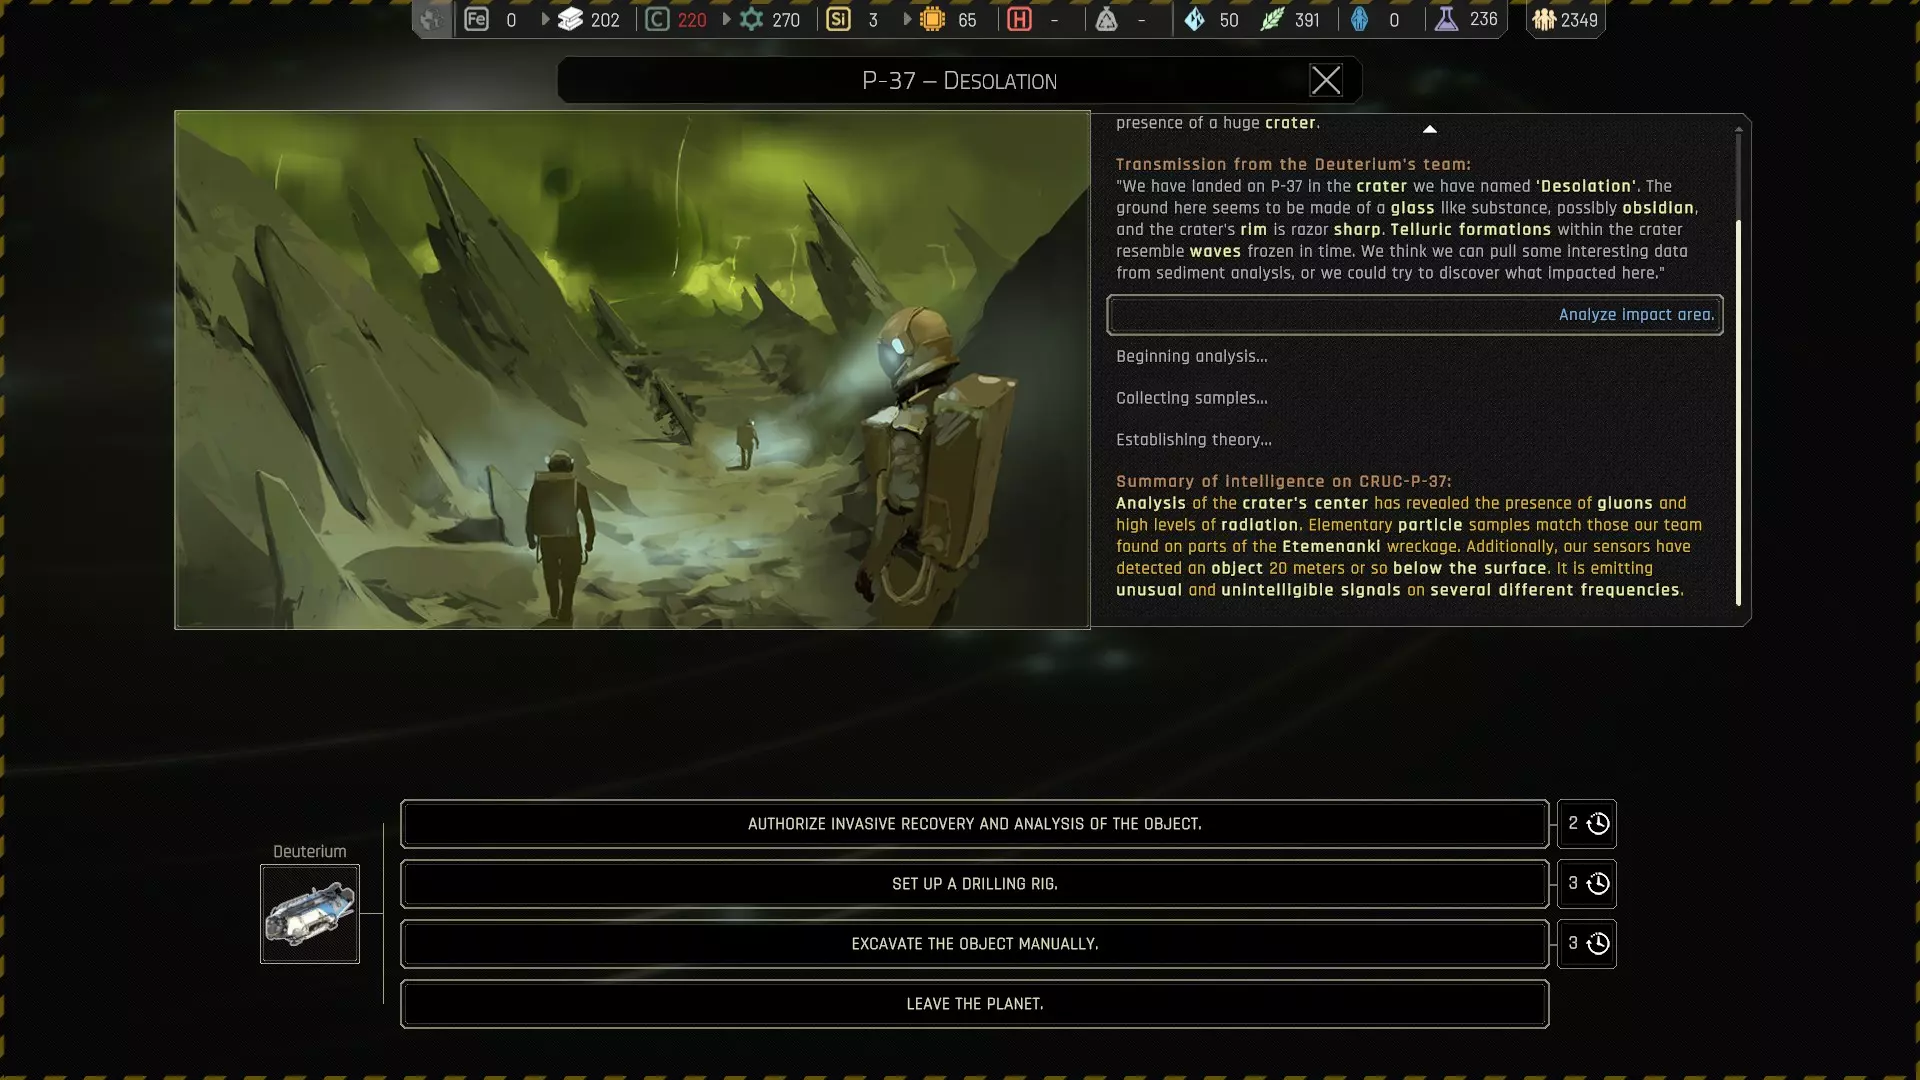Choose Set up a drilling rig
Viewport: 1920px width, 1080px height.
click(974, 884)
